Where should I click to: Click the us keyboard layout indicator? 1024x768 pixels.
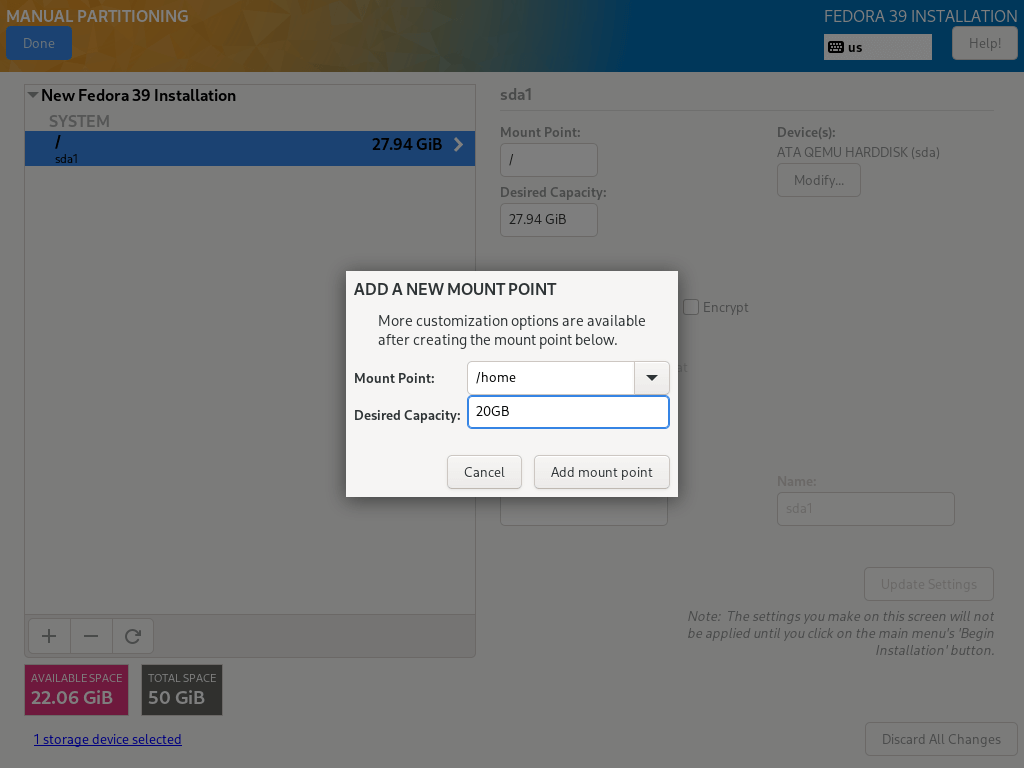878,47
